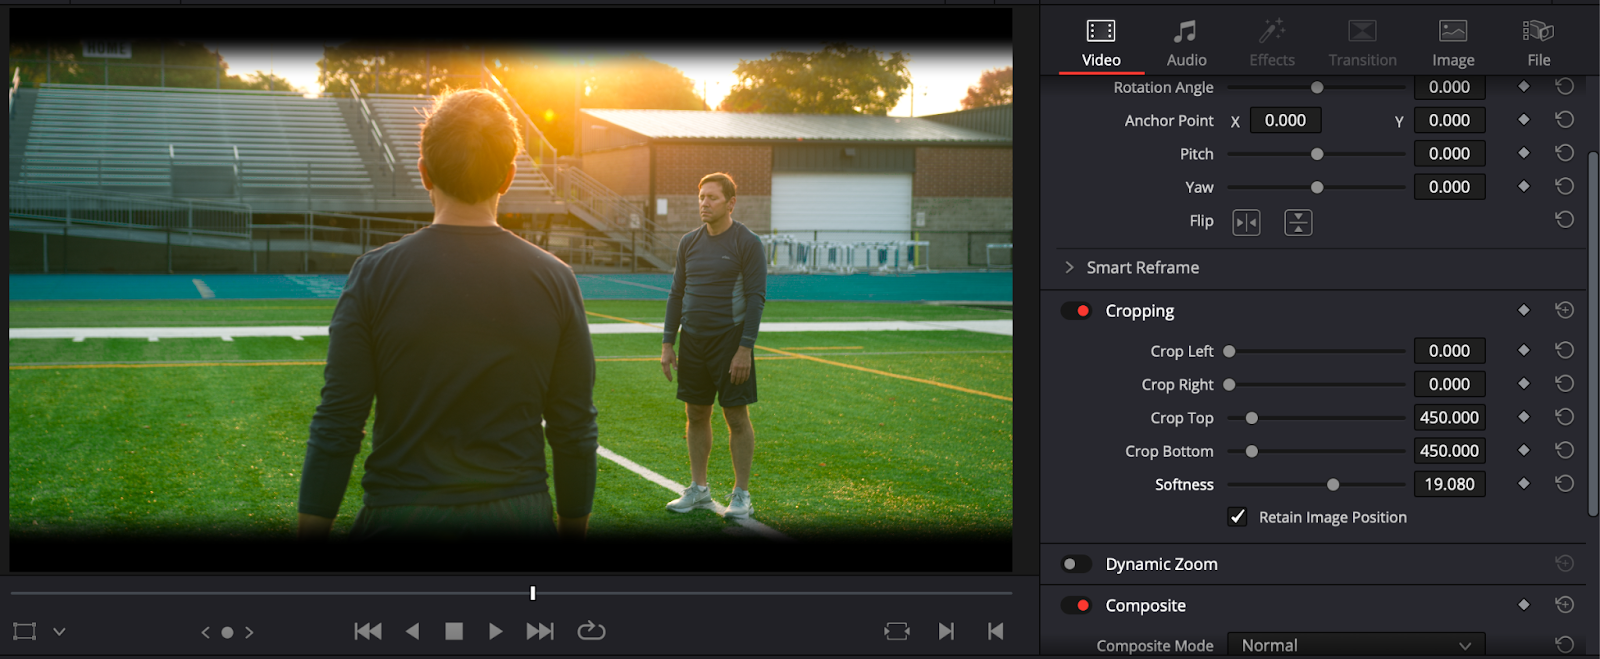Screen dimensions: 1600x659
Task: Edit the Anchor Point X field
Action: [x=1285, y=120]
